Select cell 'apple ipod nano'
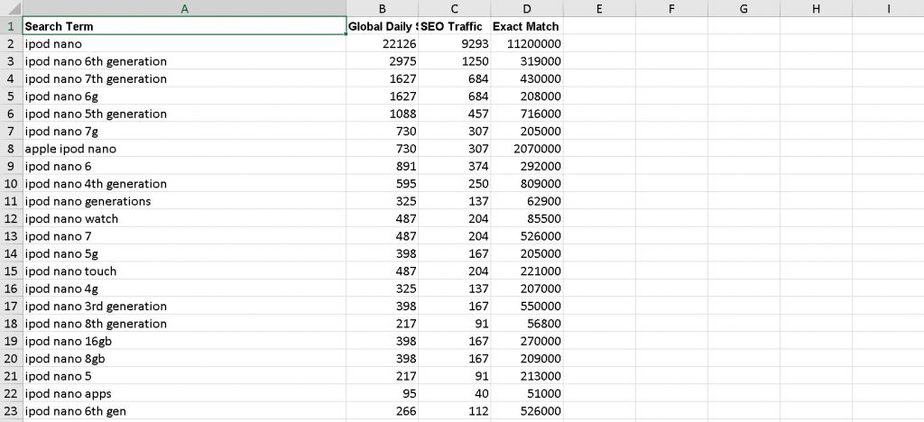The height and width of the screenshot is (422, 924). click(x=184, y=149)
